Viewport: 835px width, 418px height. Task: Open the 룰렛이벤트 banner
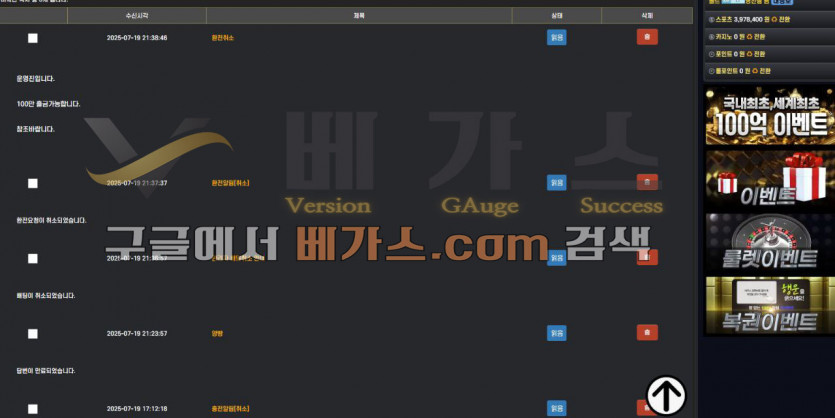770,242
